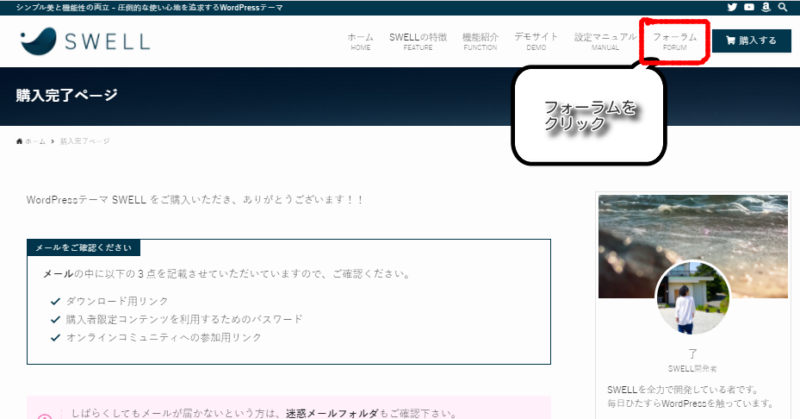Click the 迷惑メールフォルダ notice text
800x419 pixels.
click(x=332, y=413)
